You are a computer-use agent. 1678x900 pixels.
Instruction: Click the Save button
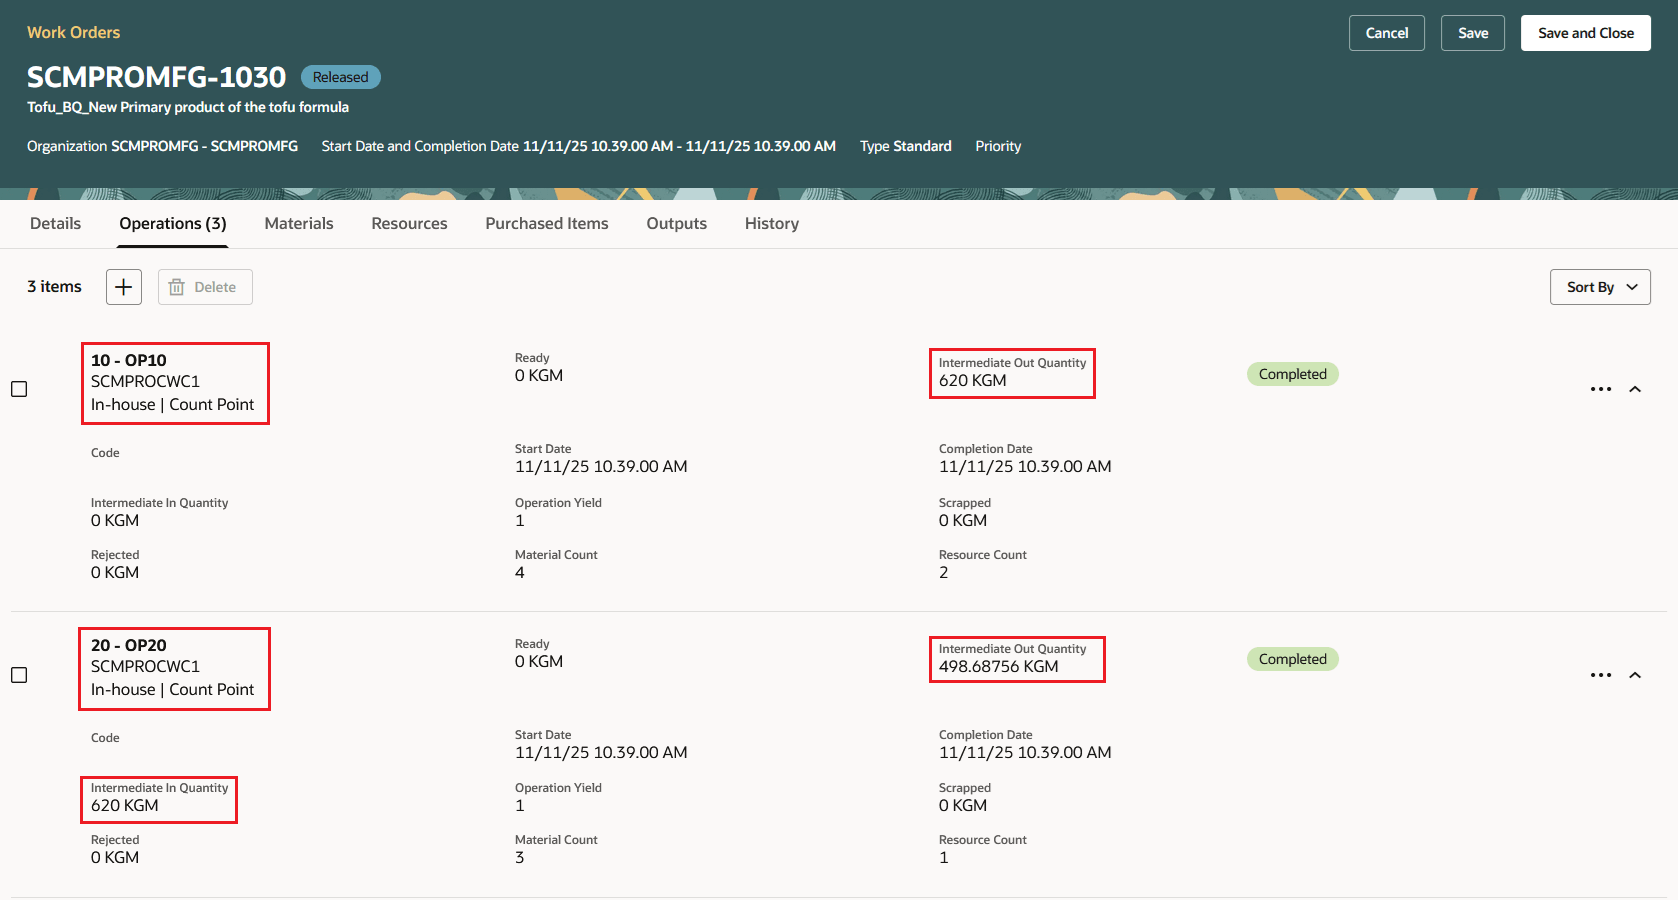[x=1472, y=32]
